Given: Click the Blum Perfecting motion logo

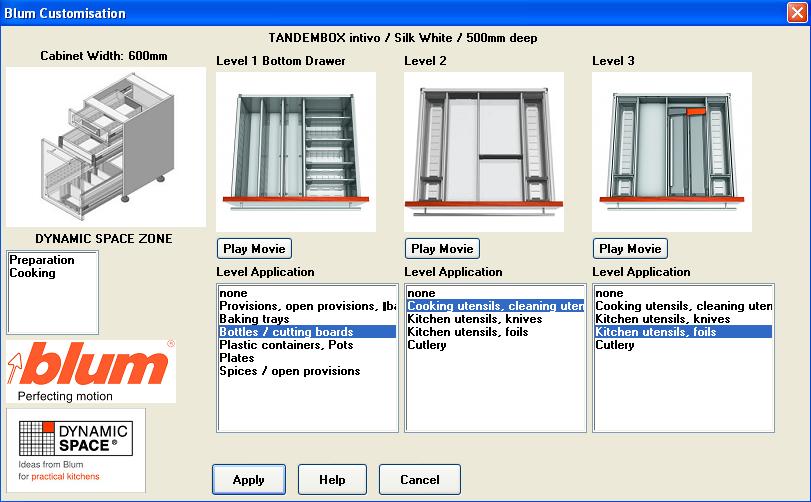Looking at the screenshot, I should coord(91,371).
